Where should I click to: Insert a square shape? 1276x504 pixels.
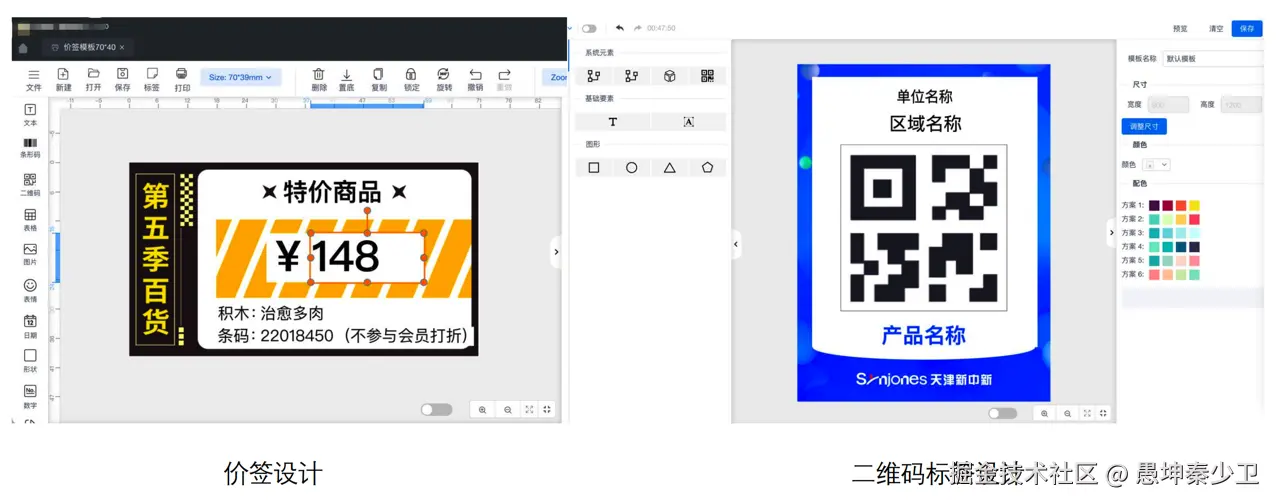[x=594, y=168]
